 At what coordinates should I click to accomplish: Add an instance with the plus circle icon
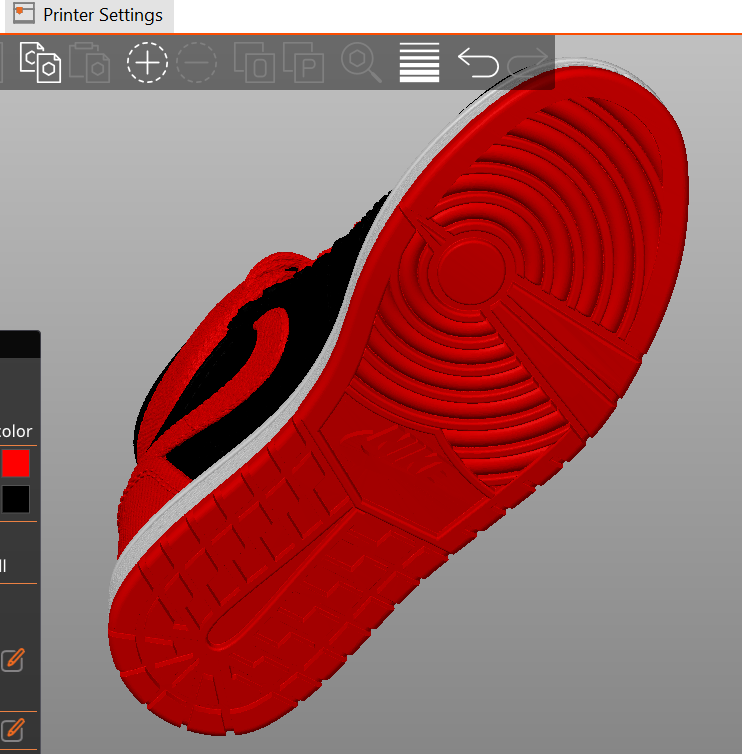click(x=147, y=63)
